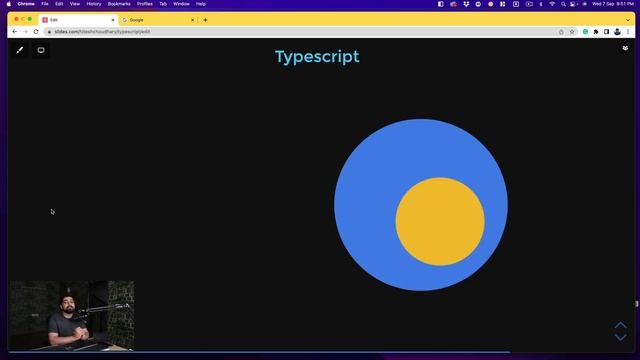Open the Bookmarks menu
The width and height of the screenshot is (640, 360).
(119, 4)
